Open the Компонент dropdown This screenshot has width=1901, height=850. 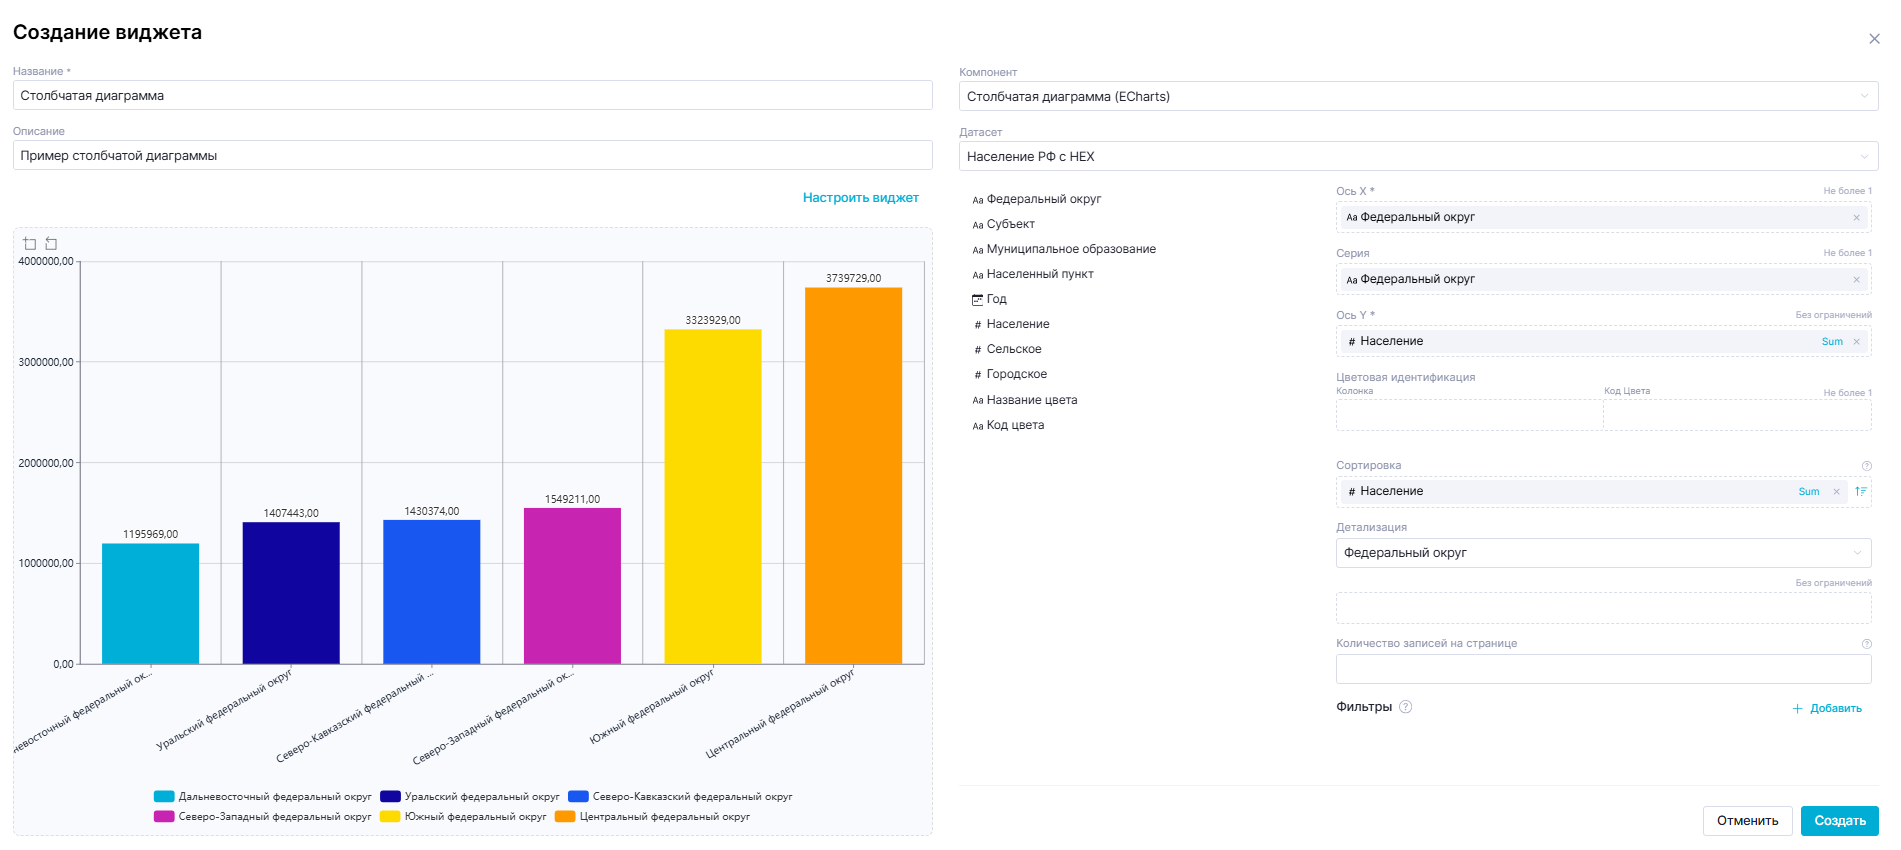tap(1418, 97)
